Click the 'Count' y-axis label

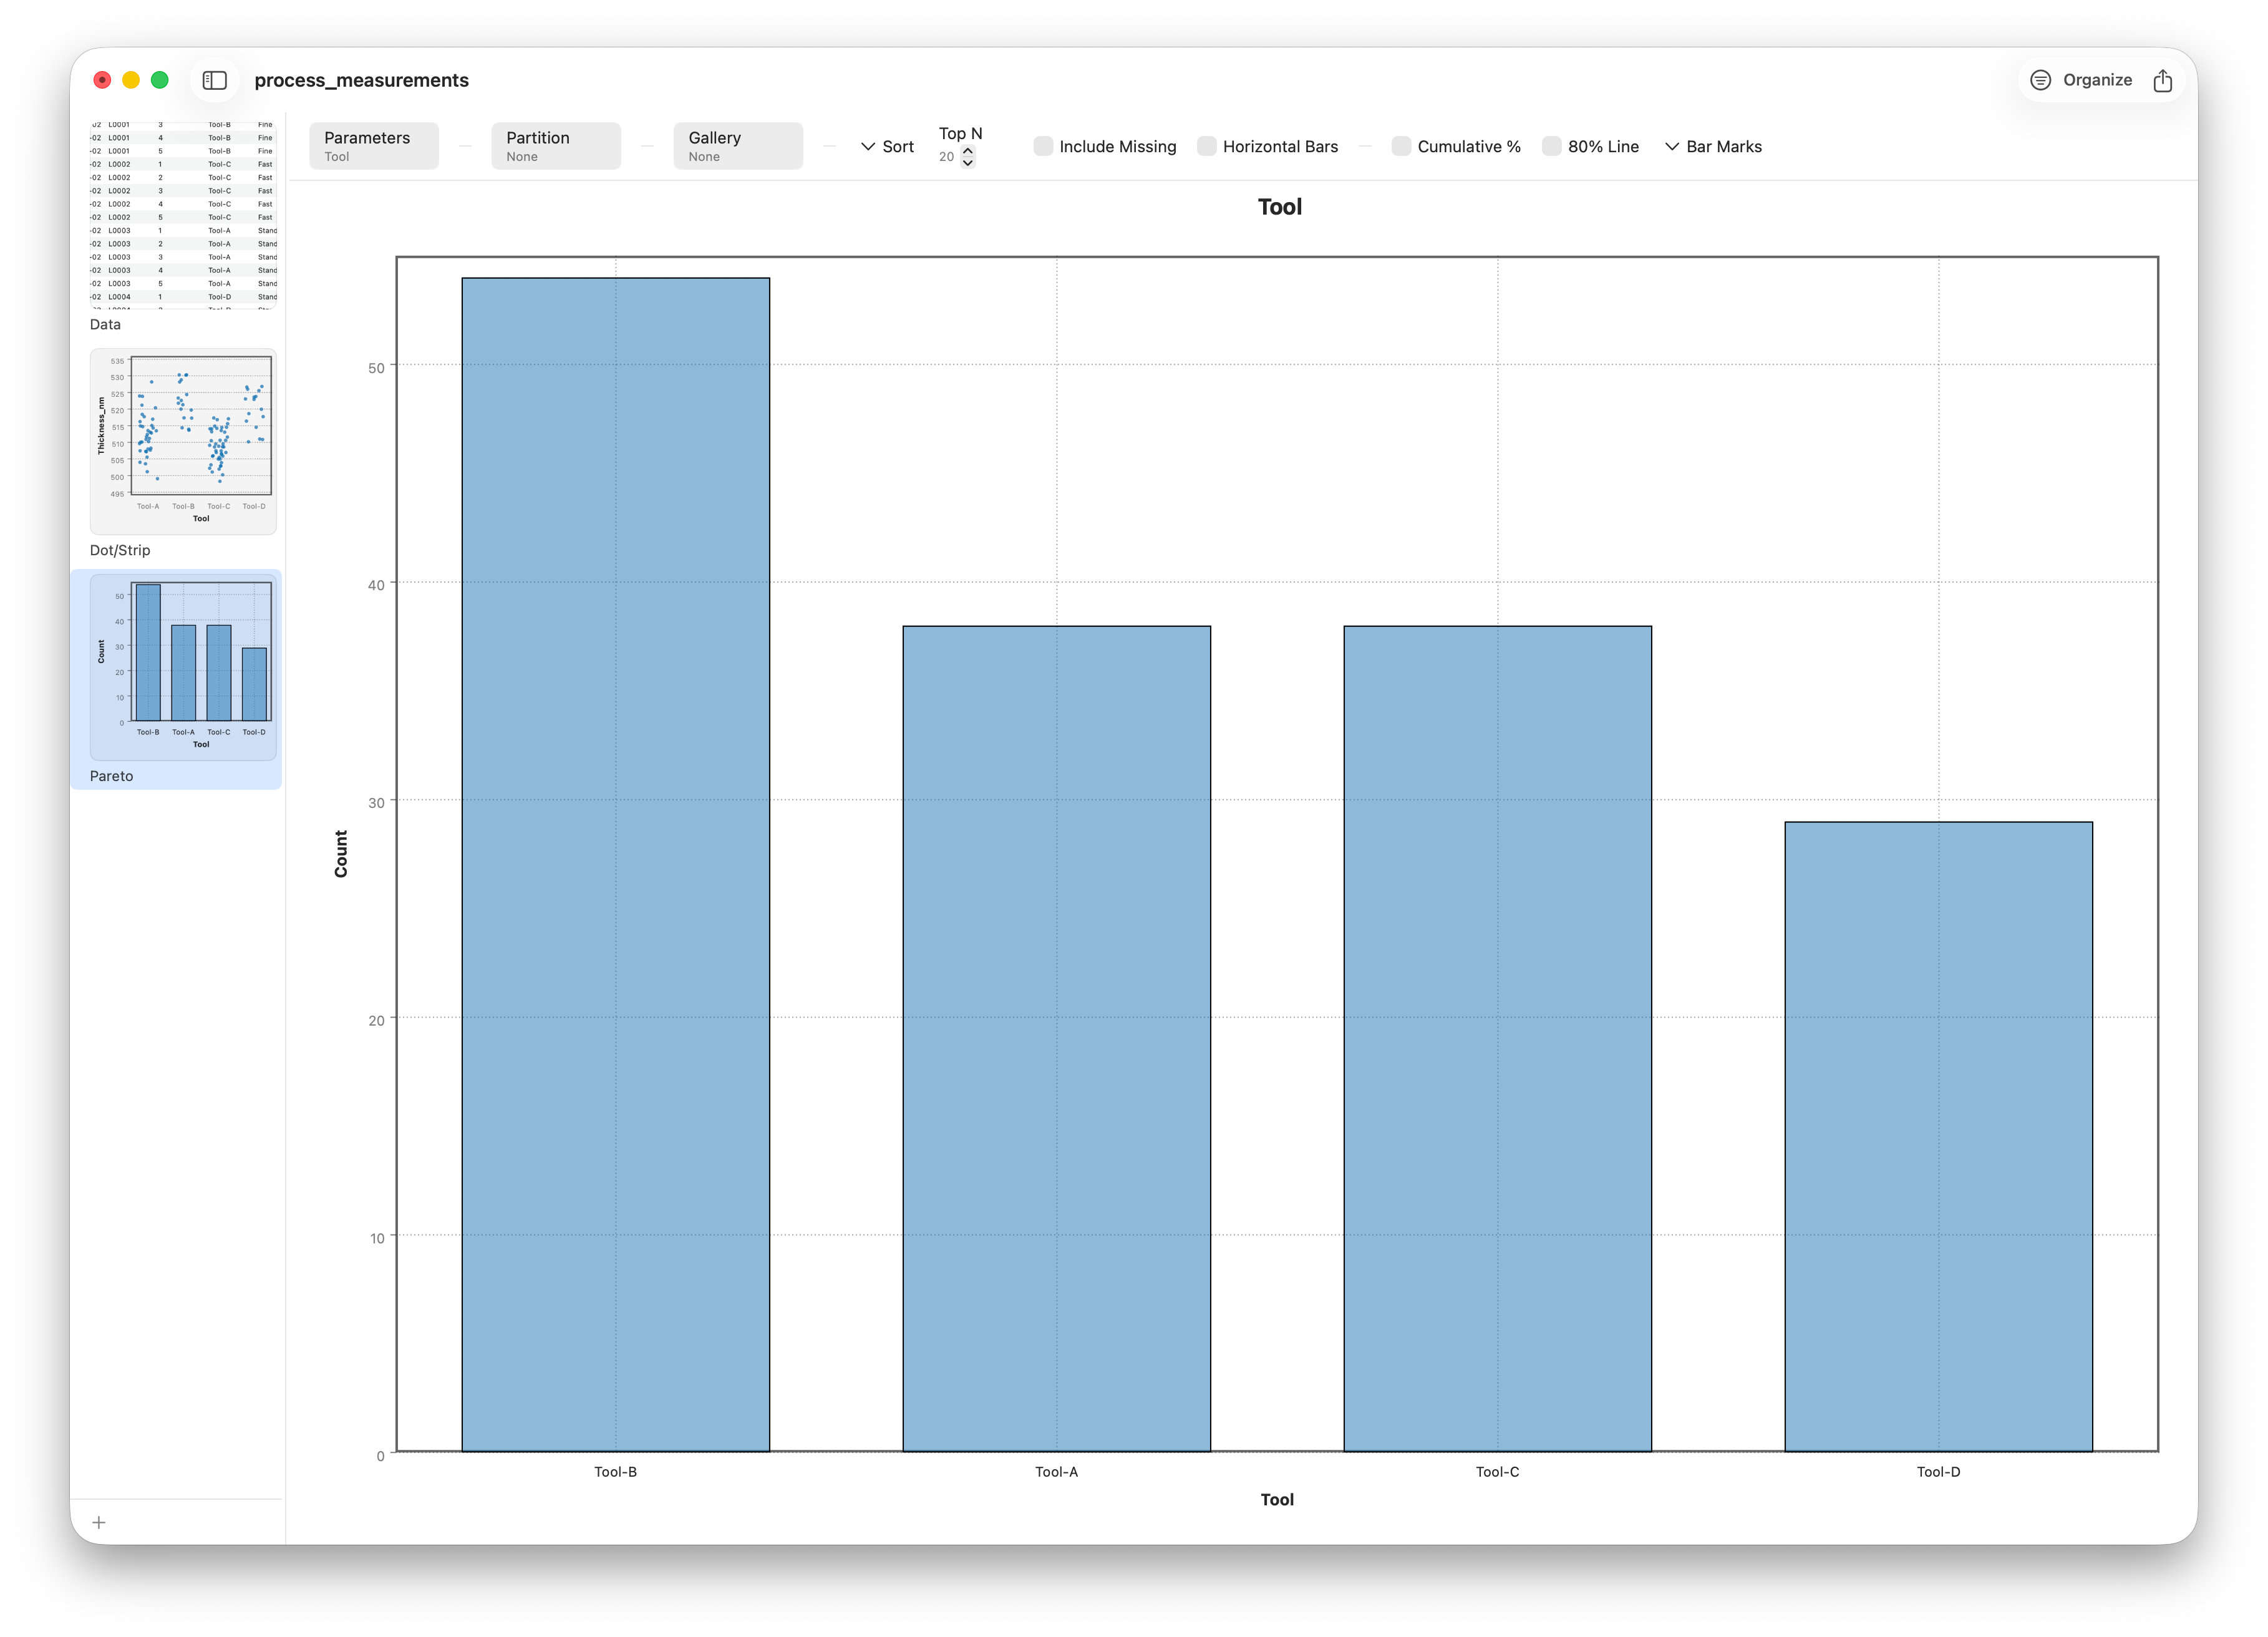[341, 854]
